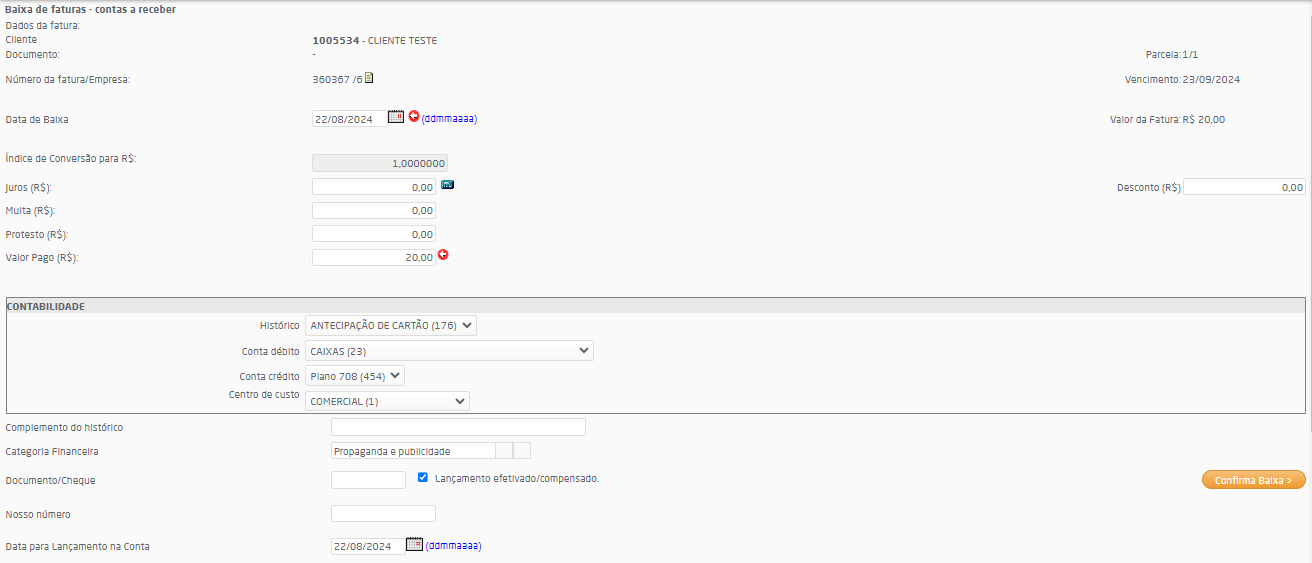Expand the Conta débito dropdown
The image size is (1312, 563).
pyautogui.click(x=449, y=351)
